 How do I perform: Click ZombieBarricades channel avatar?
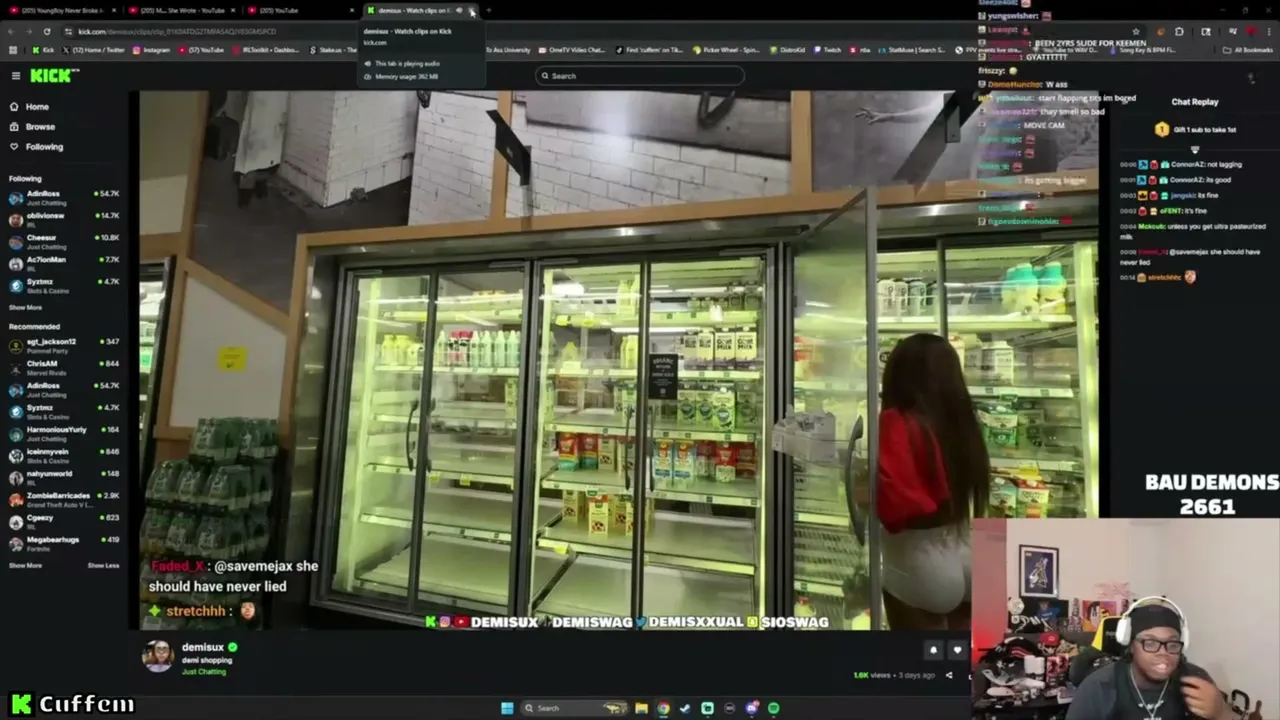[x=16, y=499]
